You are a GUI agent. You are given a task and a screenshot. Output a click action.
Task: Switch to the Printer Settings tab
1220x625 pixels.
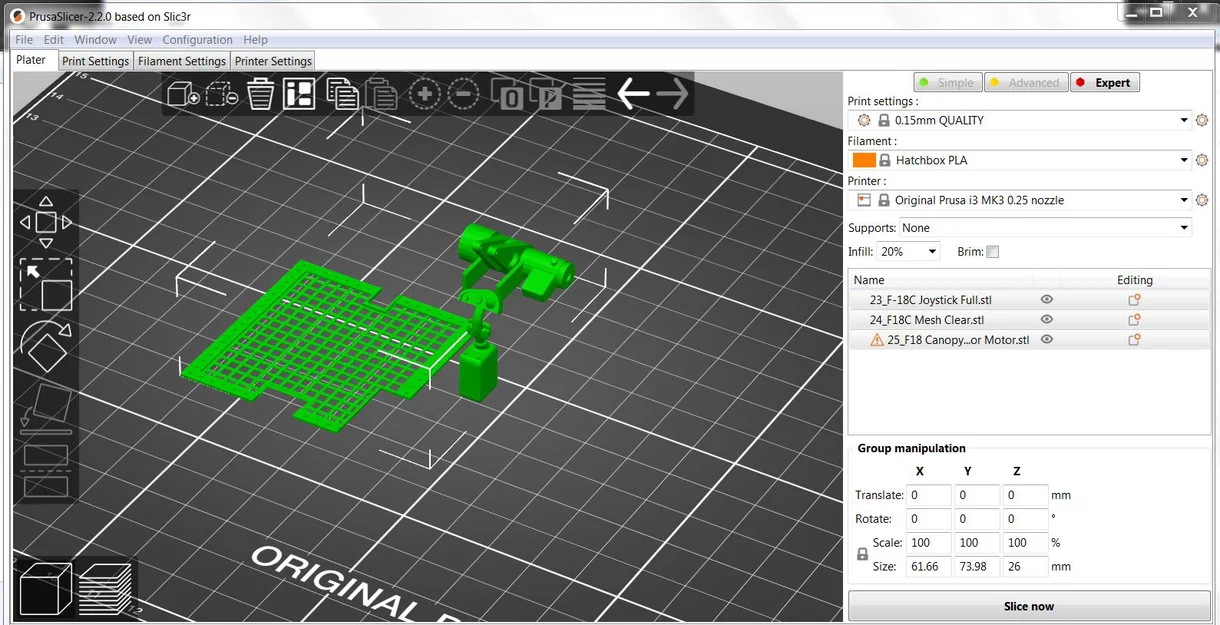point(273,61)
